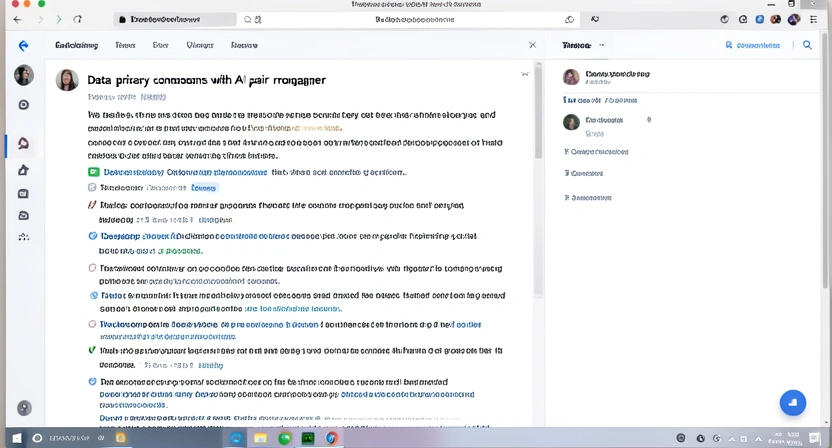Click the blue link text under right panel avatar
The width and height of the screenshot is (832, 448).
point(600,100)
